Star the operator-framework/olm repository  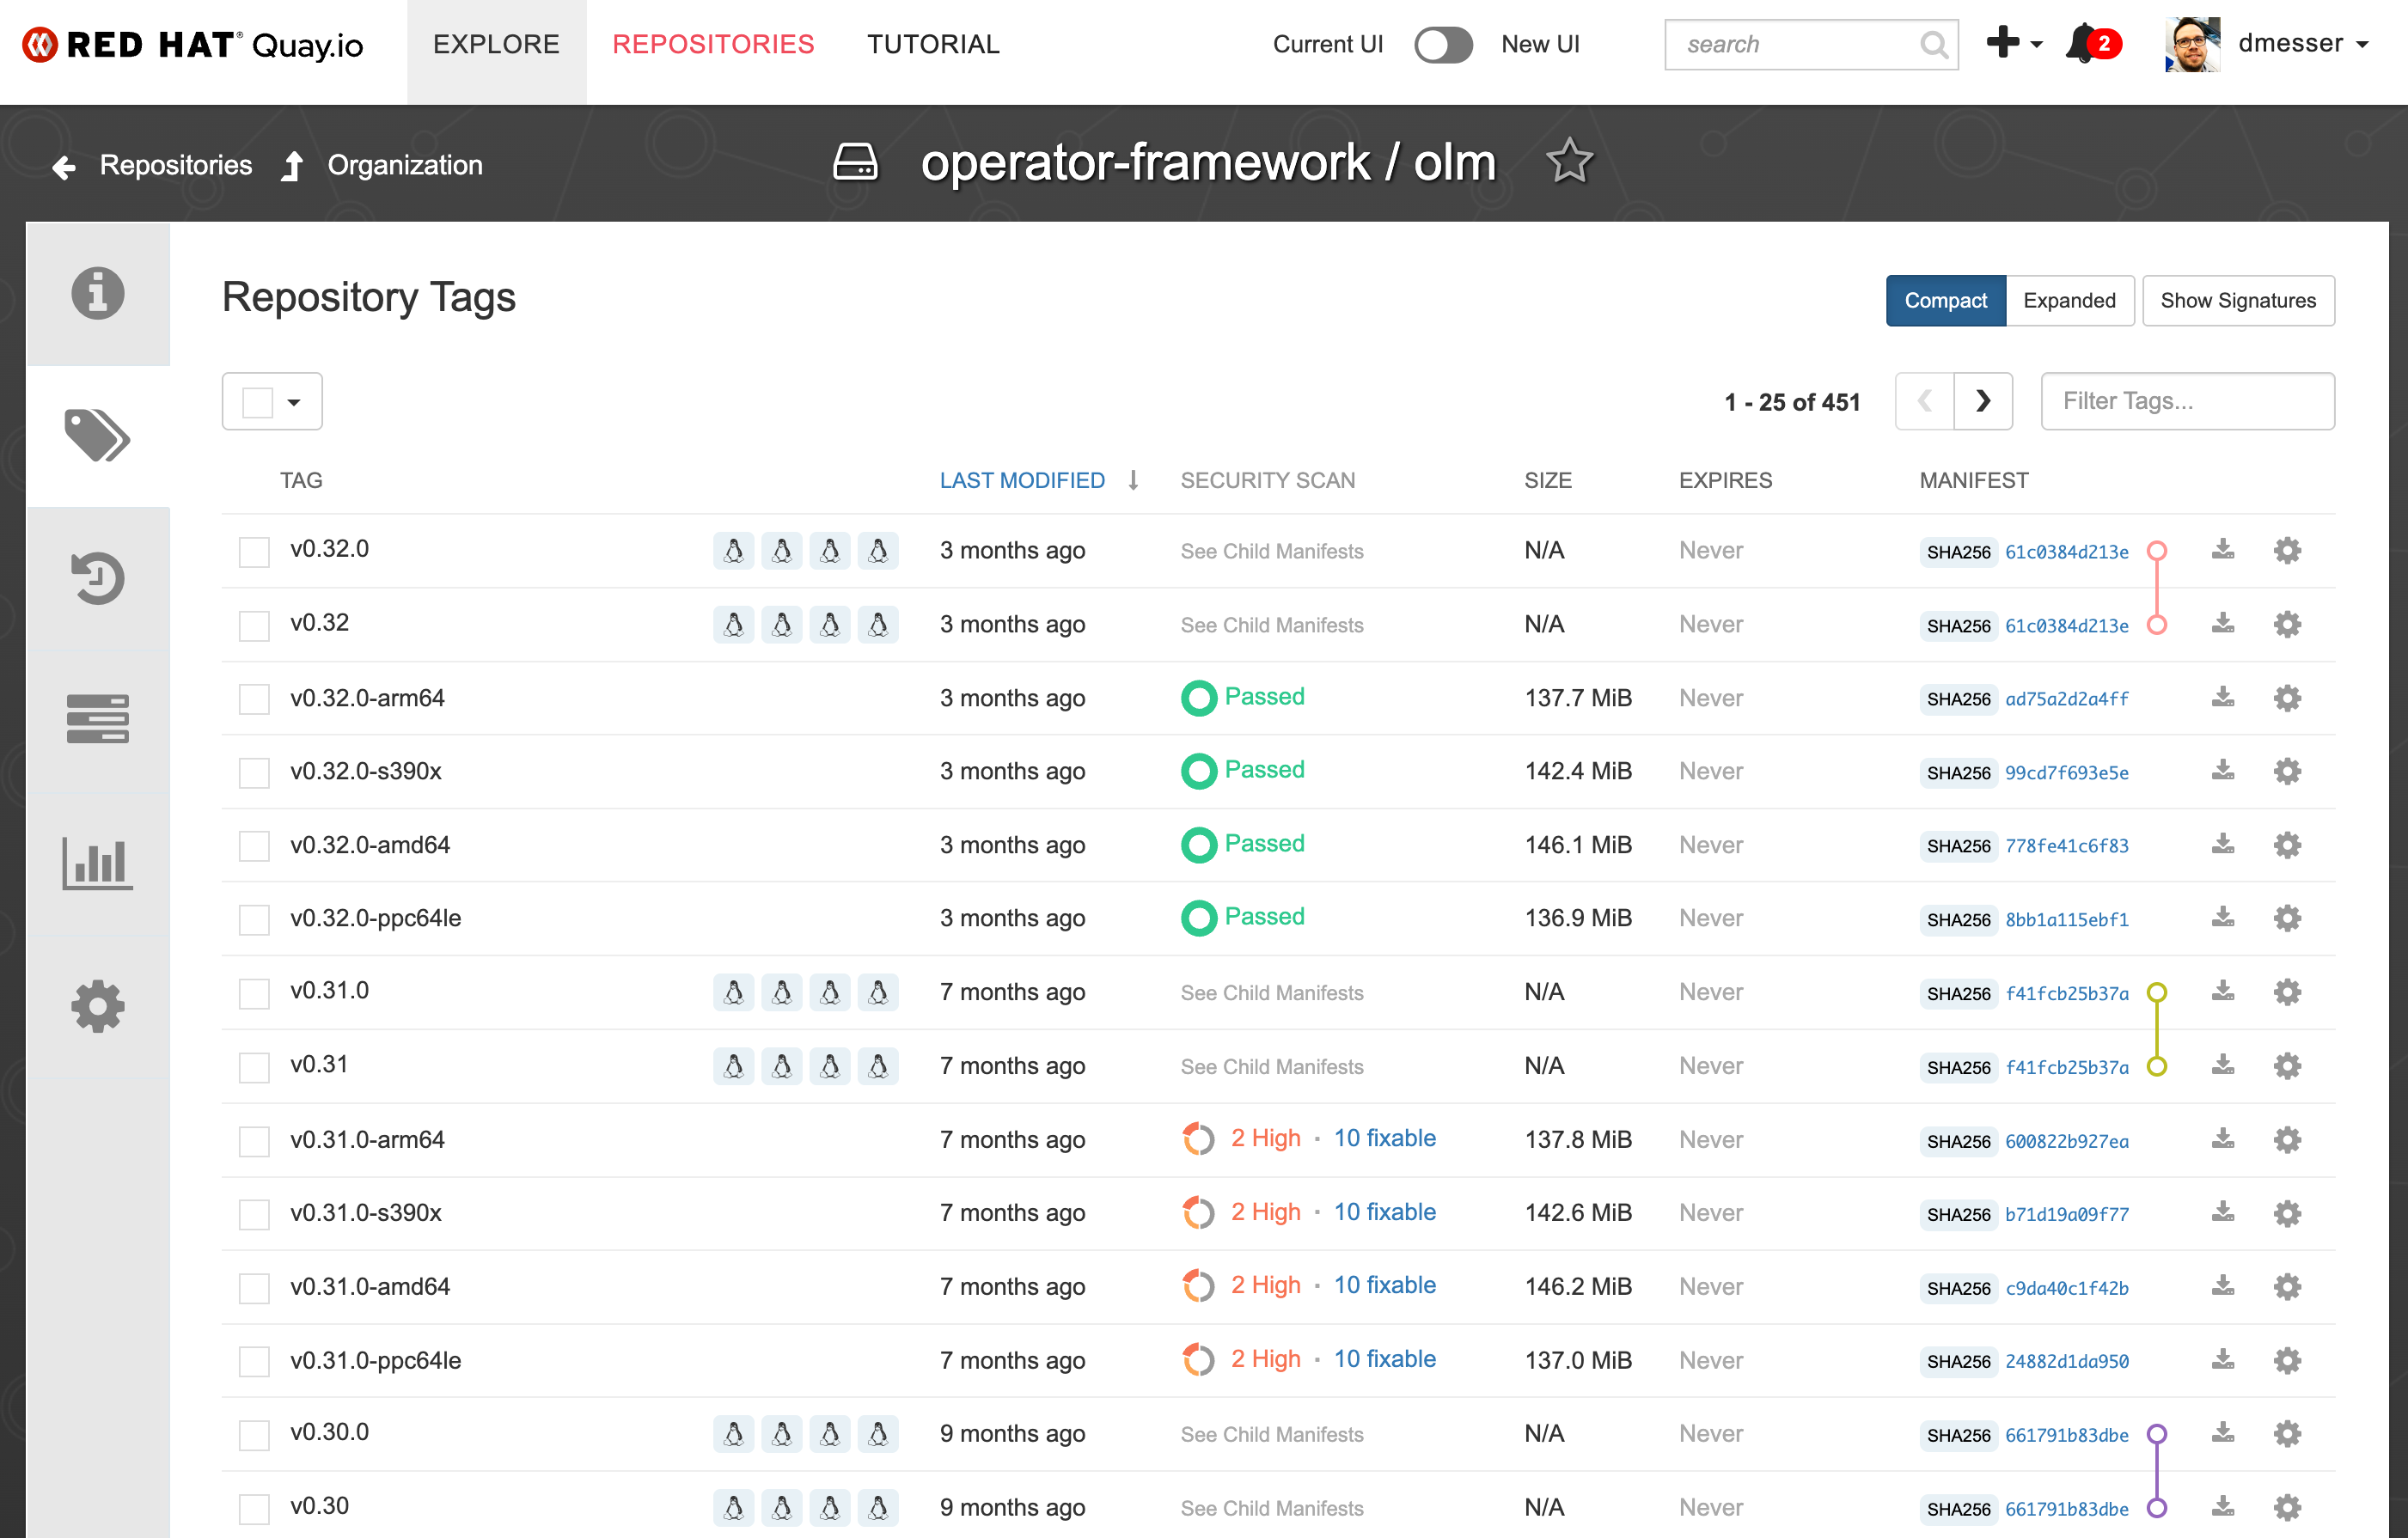point(1568,162)
